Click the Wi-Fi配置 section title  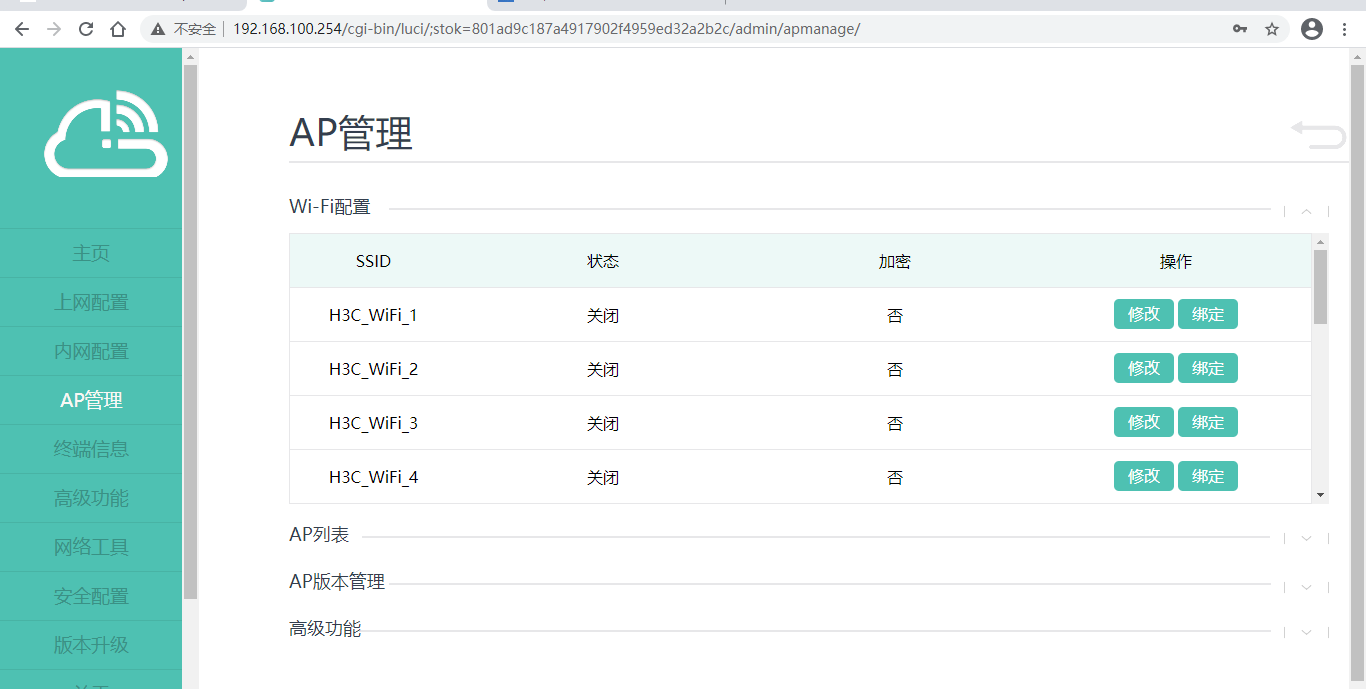[x=330, y=207]
